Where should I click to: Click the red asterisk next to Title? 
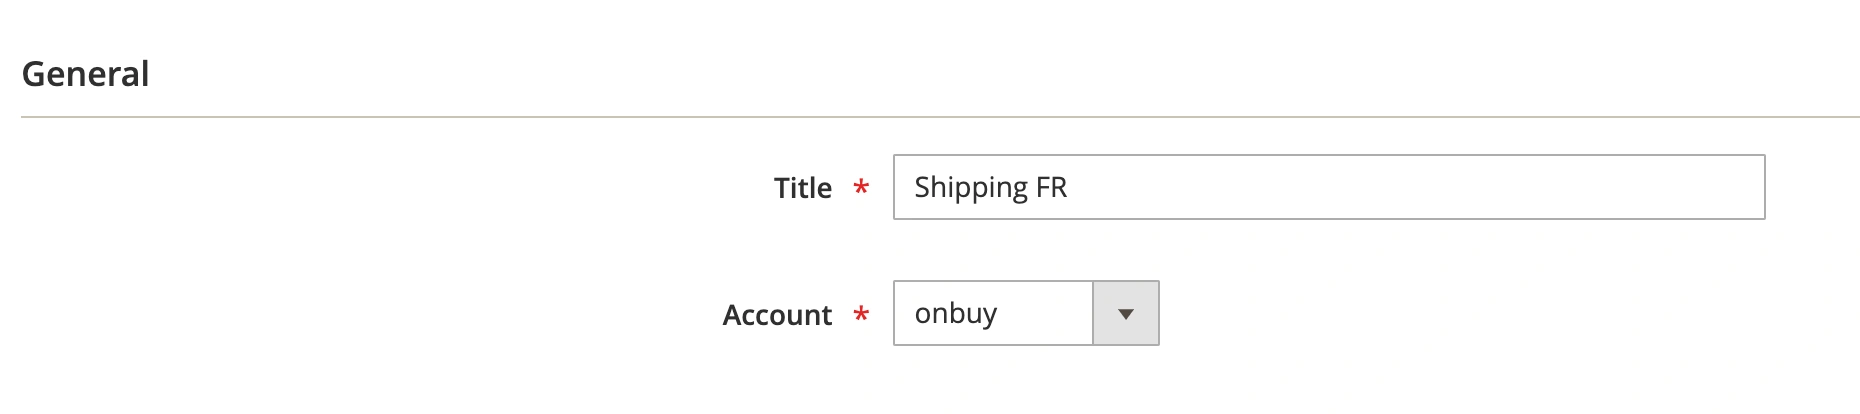[860, 188]
